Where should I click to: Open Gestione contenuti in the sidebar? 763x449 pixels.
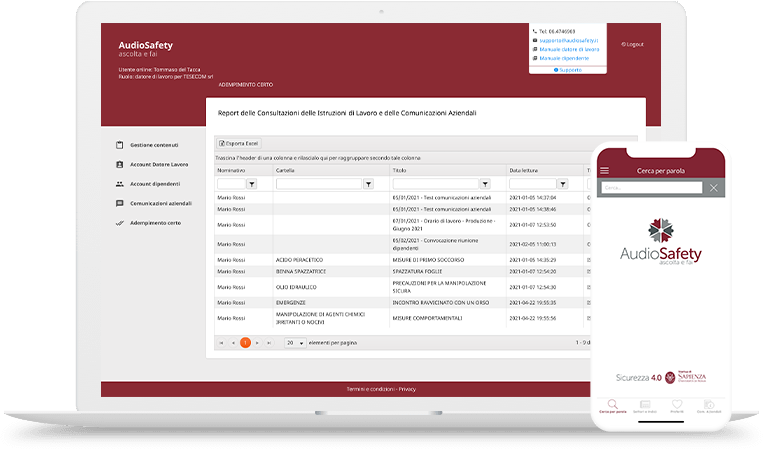click(x=148, y=145)
